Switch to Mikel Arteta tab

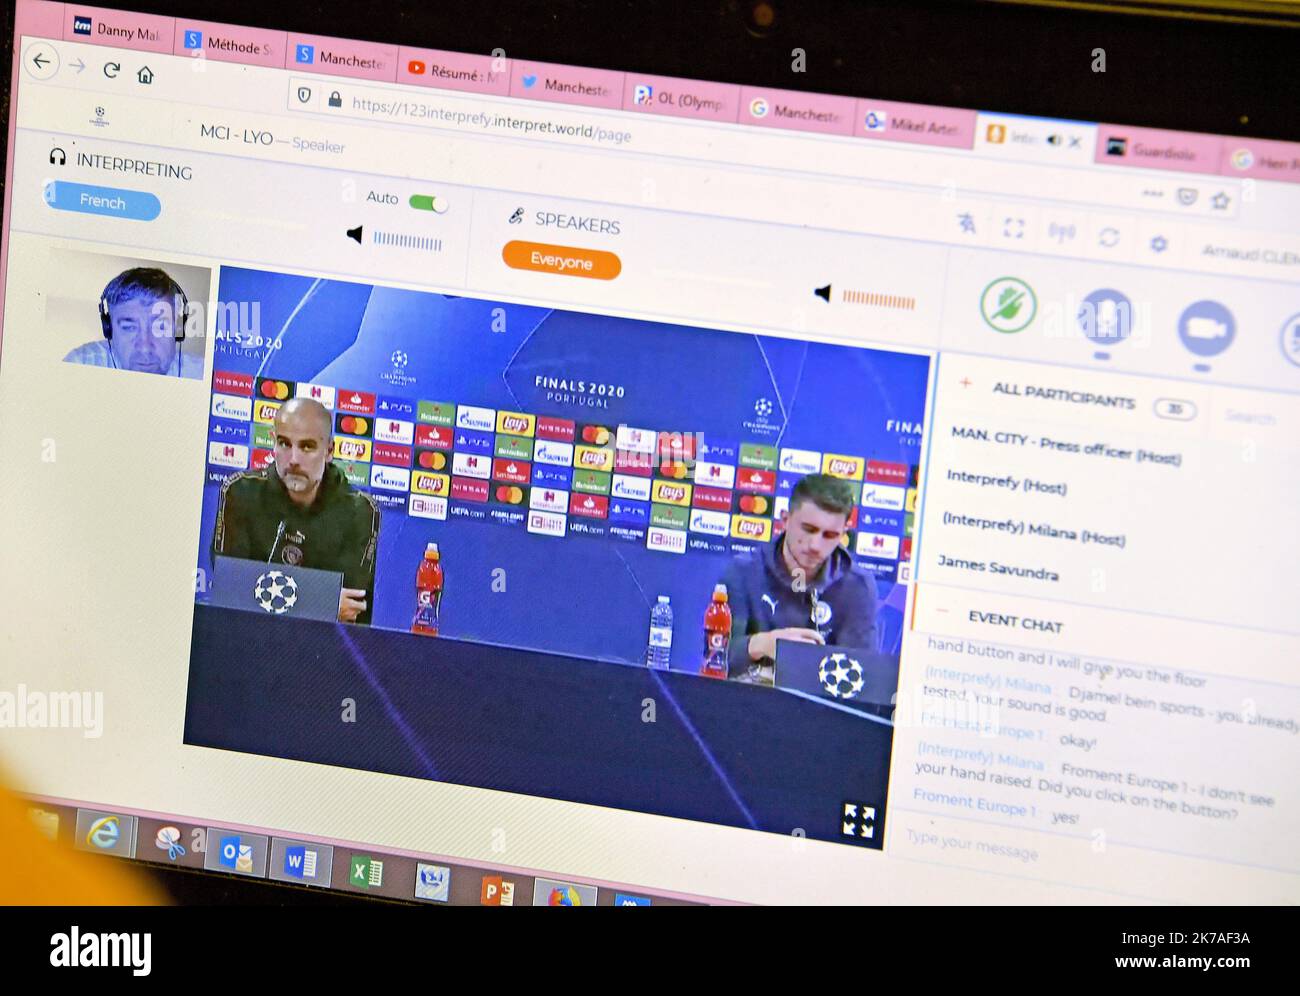point(913,123)
